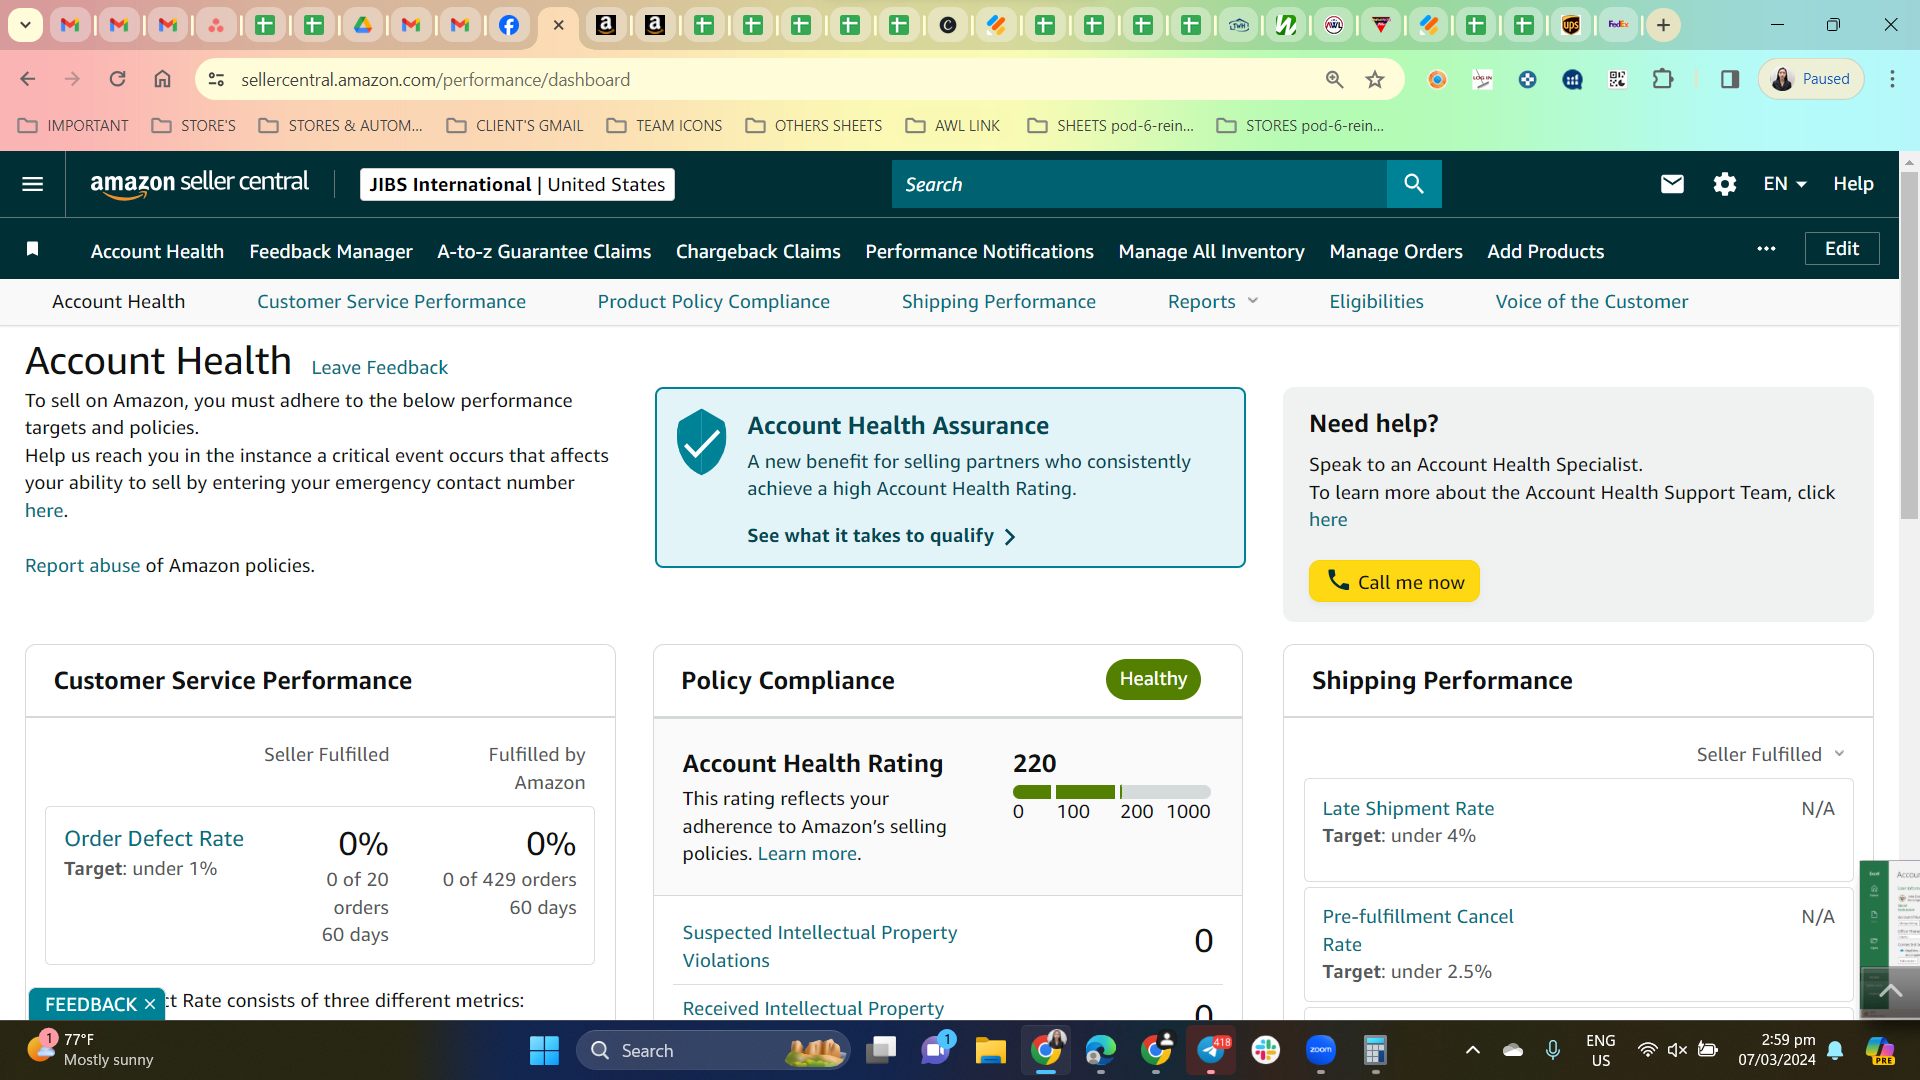Open the Feedback Manager menu item
Image resolution: width=1920 pixels, height=1080 pixels.
click(331, 251)
